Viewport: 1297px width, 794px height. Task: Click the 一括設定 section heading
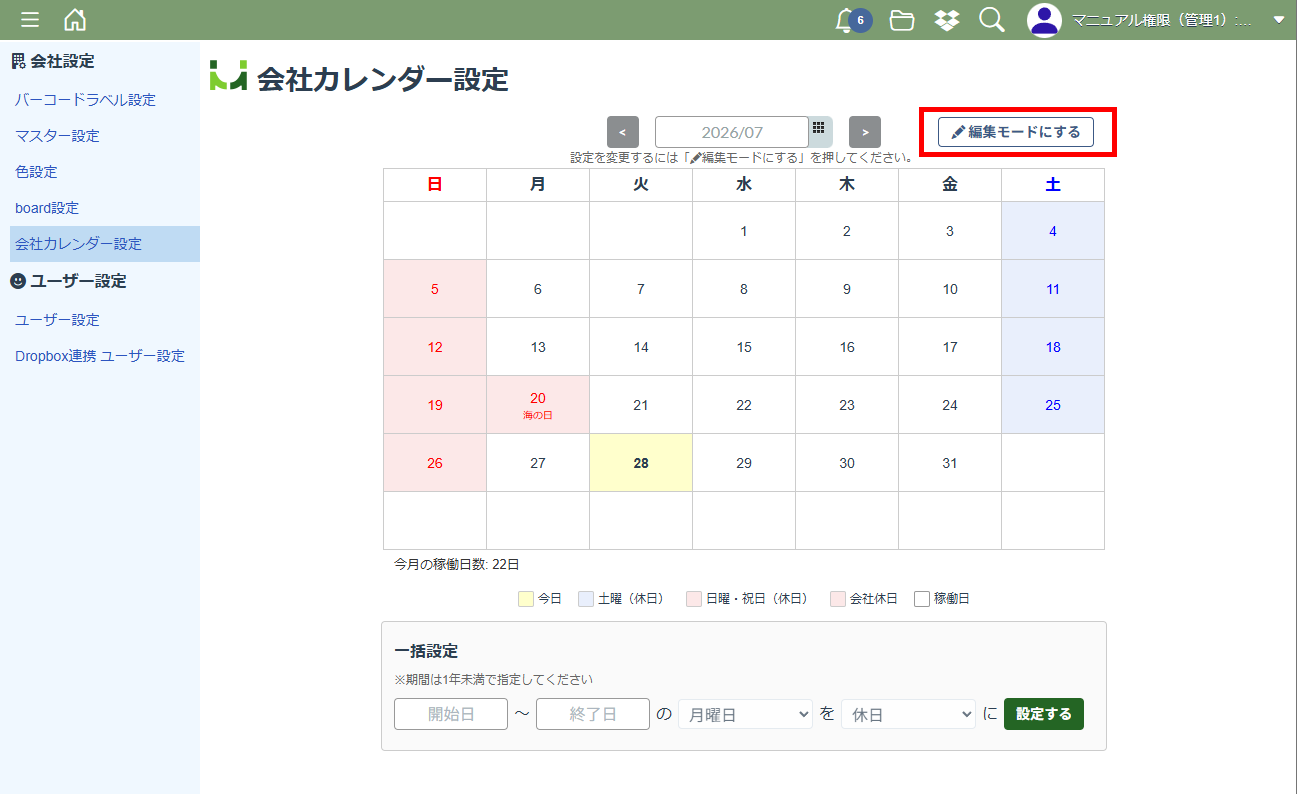click(x=426, y=651)
